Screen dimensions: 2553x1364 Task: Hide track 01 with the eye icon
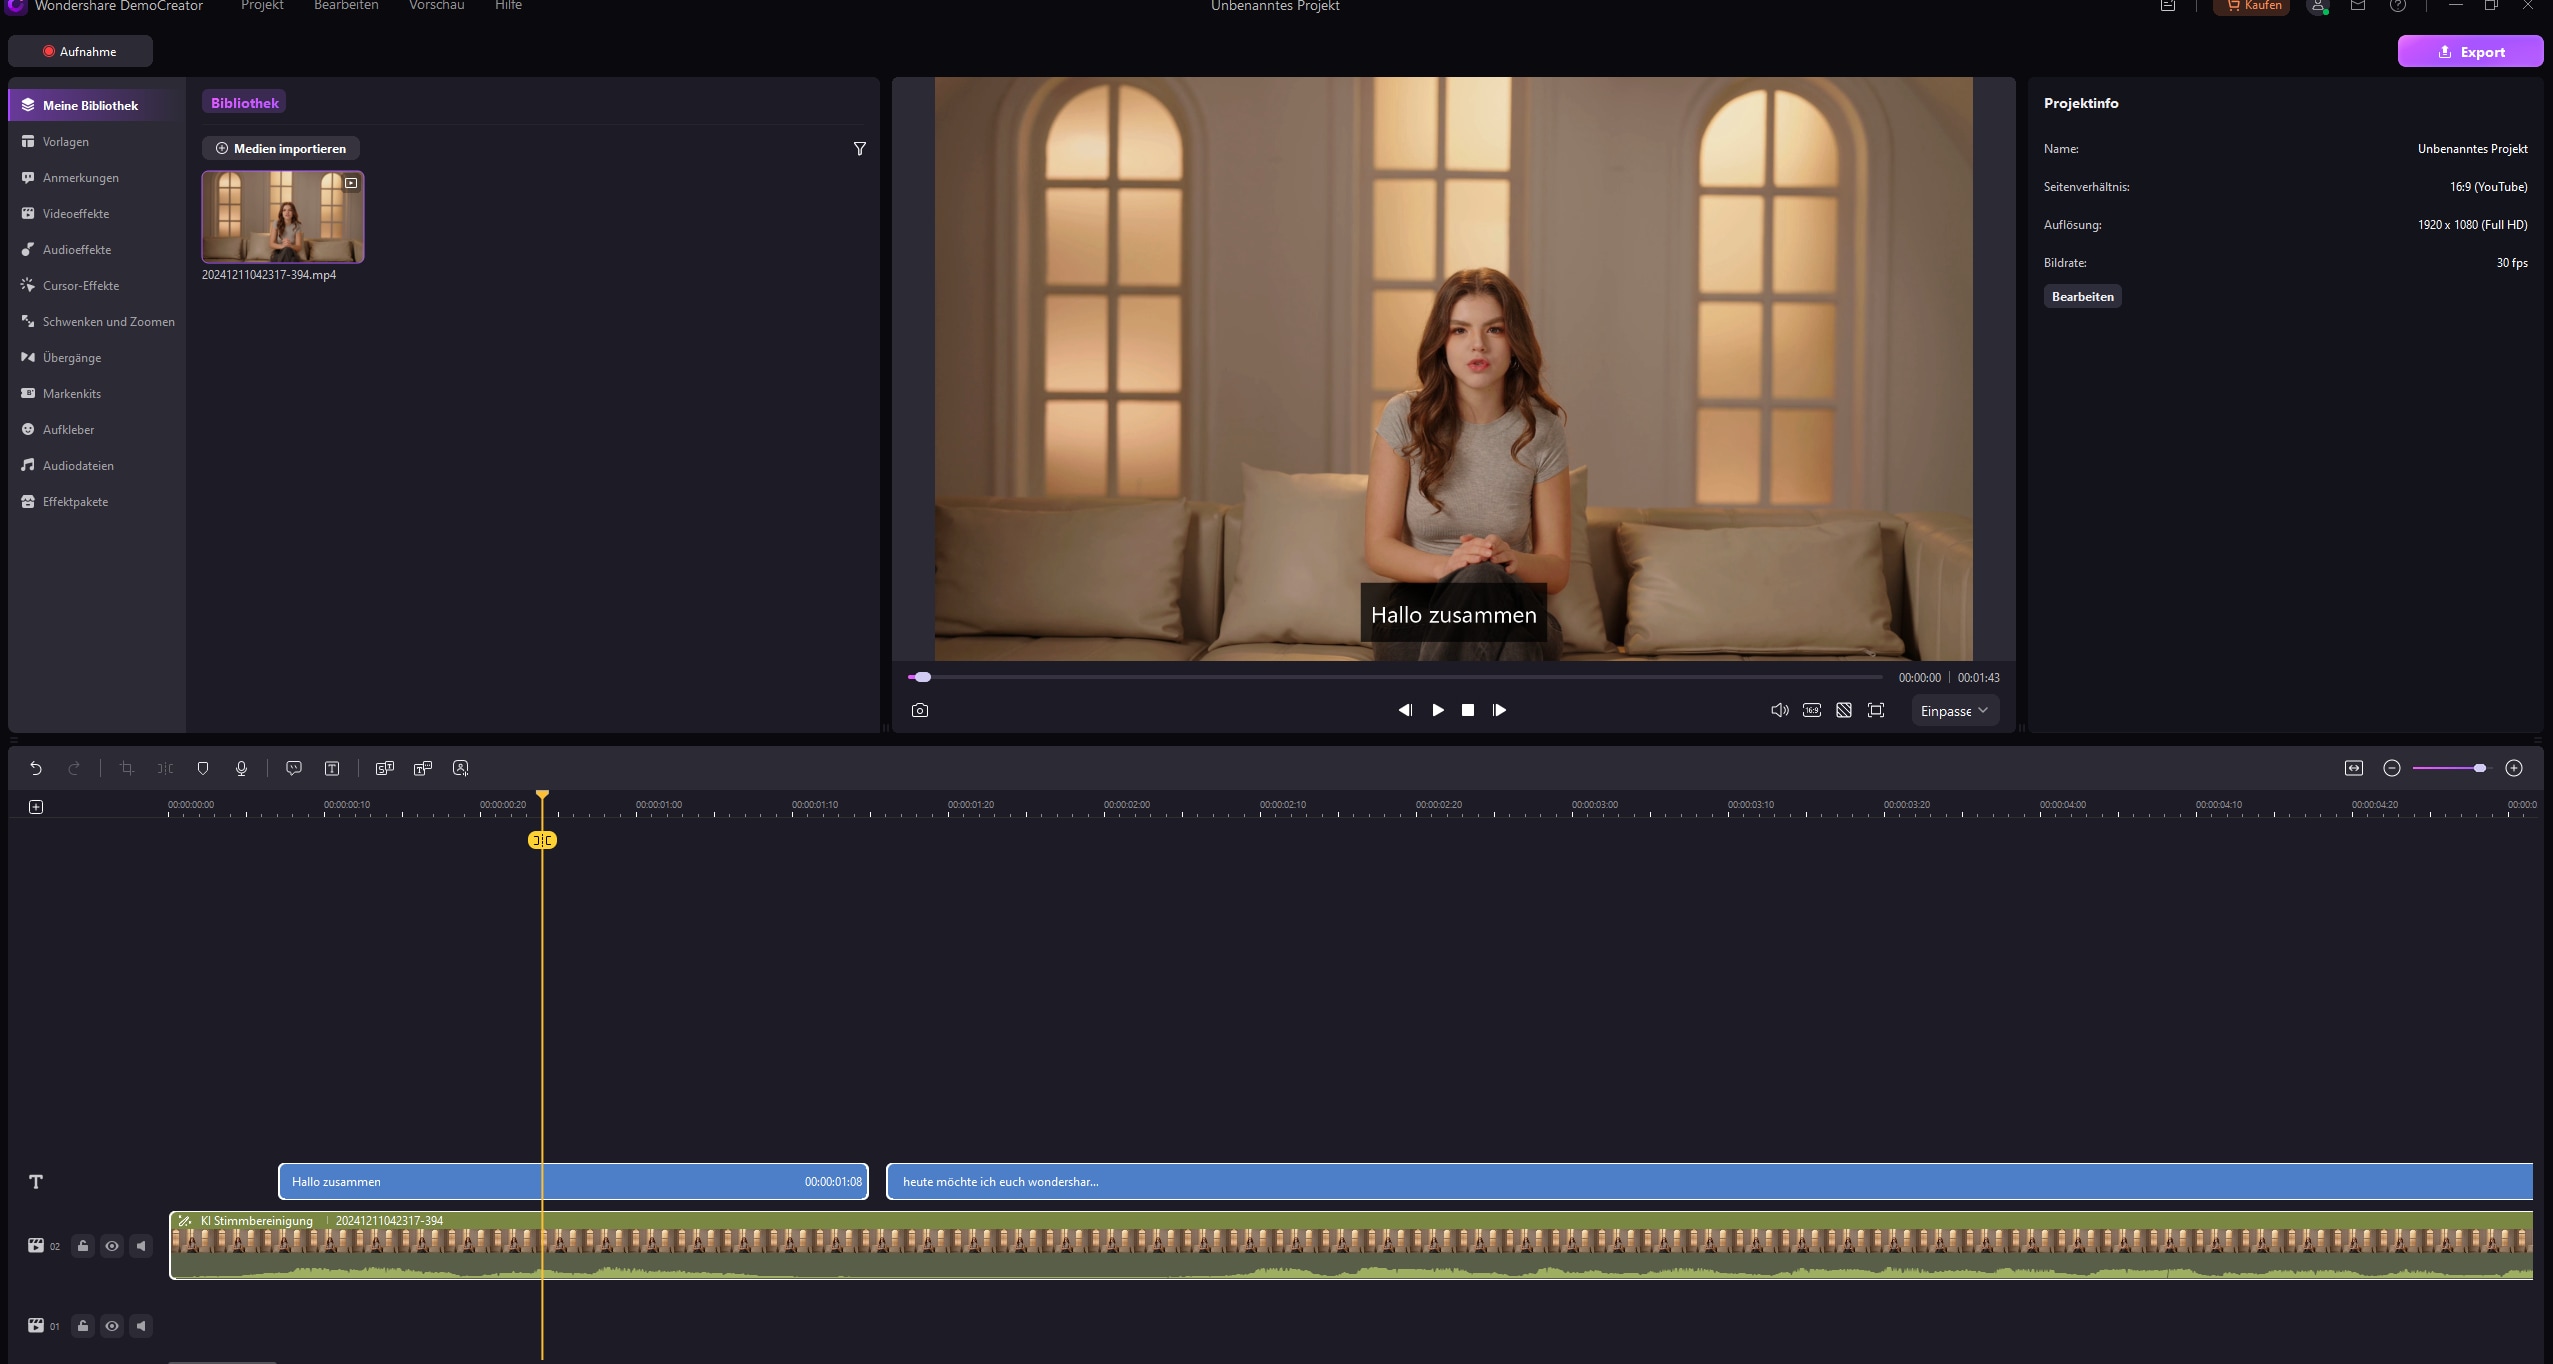pyautogui.click(x=112, y=1326)
